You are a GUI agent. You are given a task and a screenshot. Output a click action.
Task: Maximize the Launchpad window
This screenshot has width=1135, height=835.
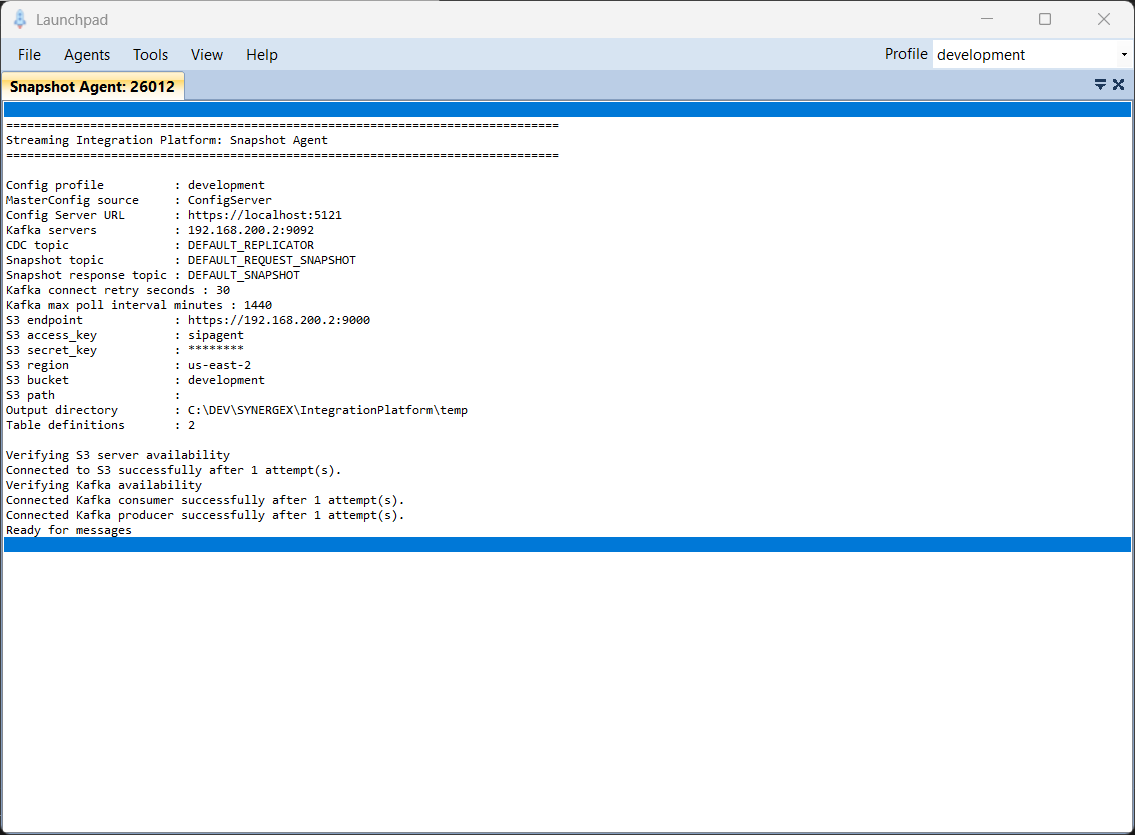click(x=1045, y=20)
